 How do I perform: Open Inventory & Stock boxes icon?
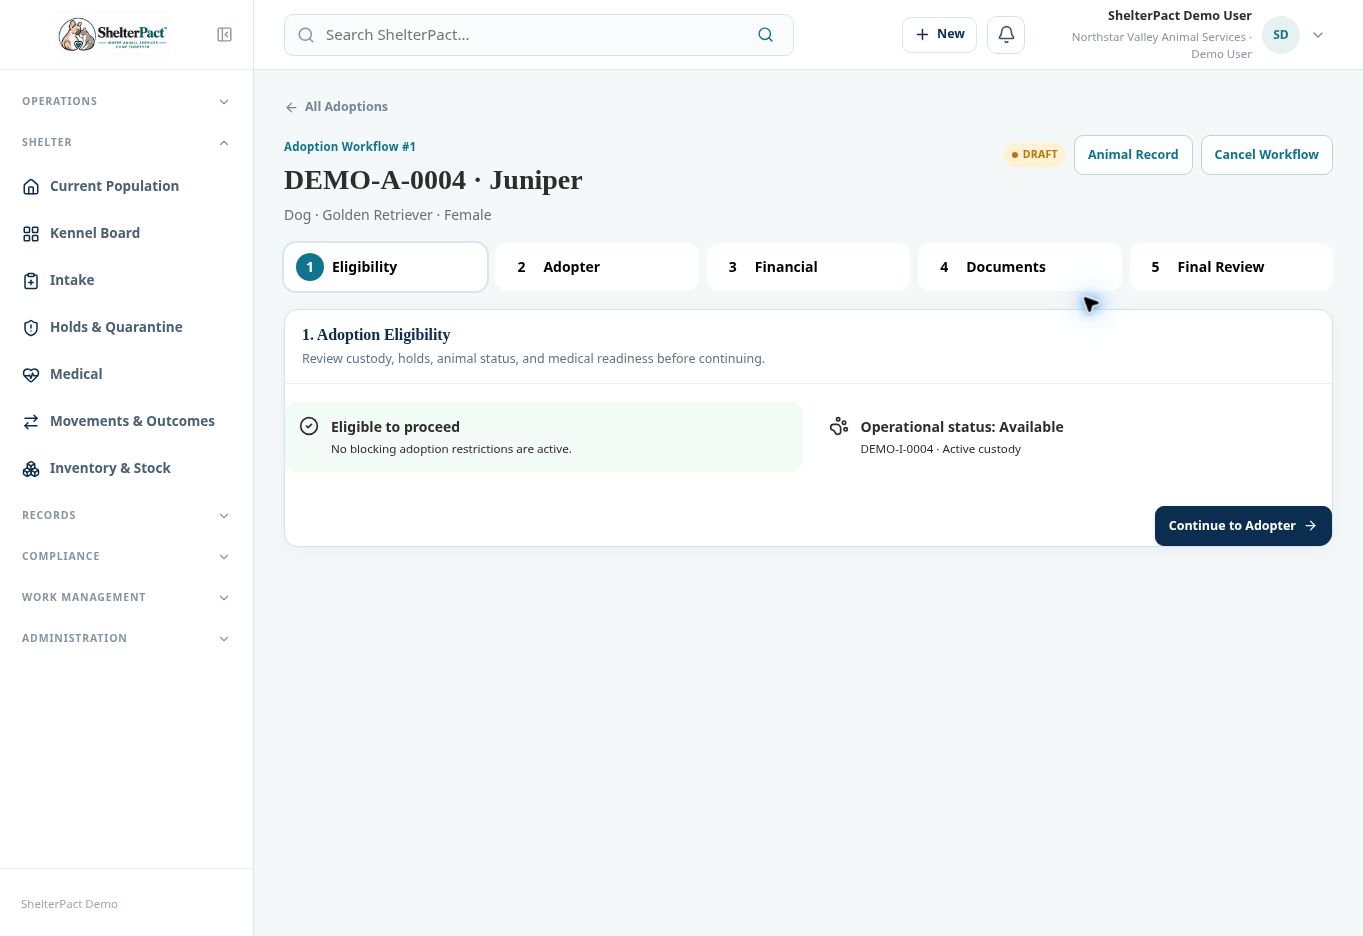pyautogui.click(x=31, y=468)
